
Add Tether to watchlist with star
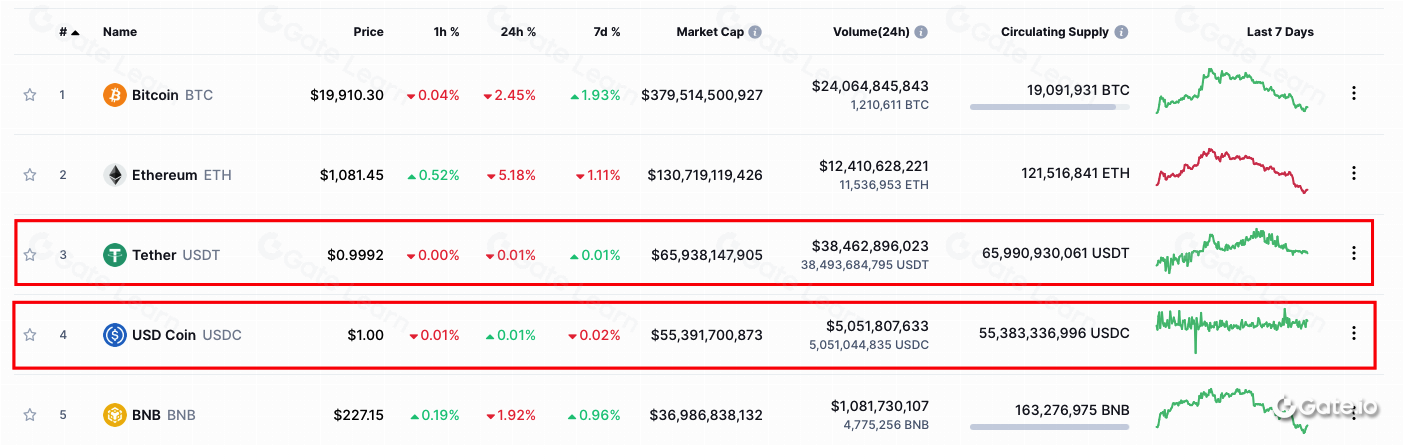click(x=30, y=255)
